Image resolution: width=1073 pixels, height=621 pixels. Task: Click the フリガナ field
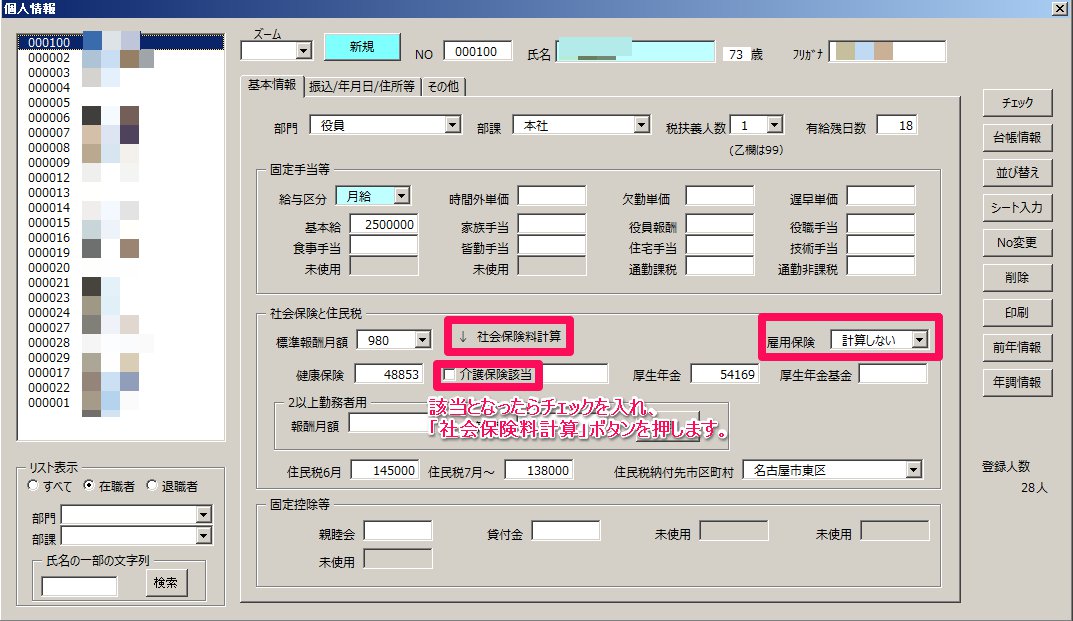(887, 51)
